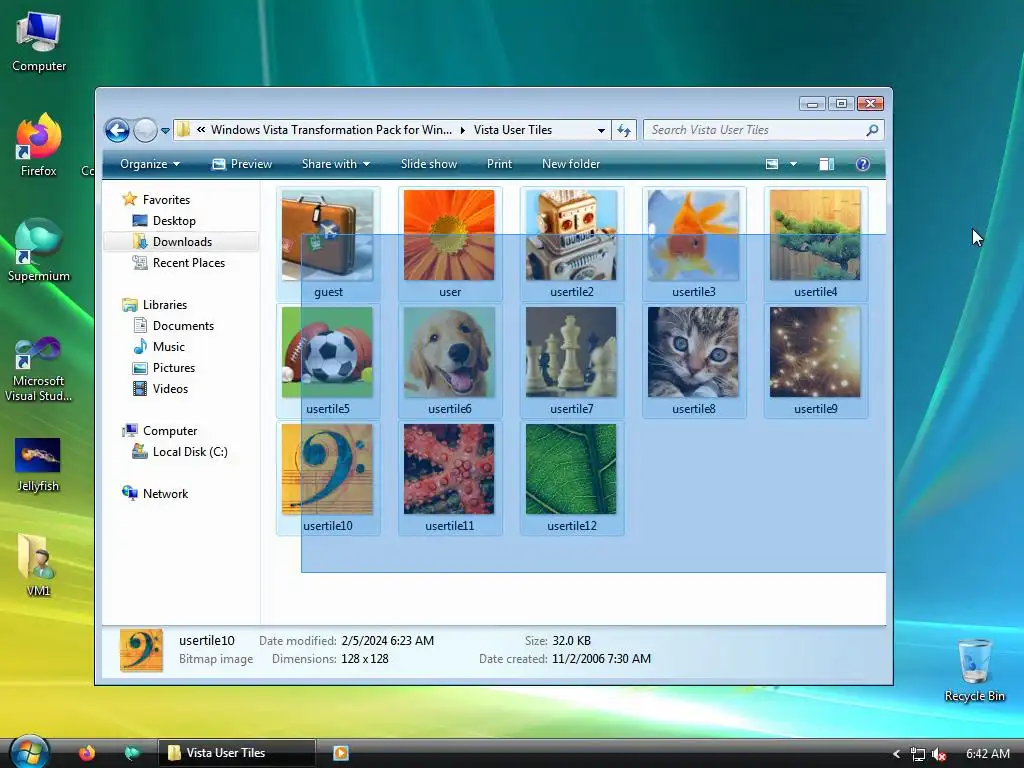The image size is (1024, 768).
Task: Open Explorer help icon
Action: pyautogui.click(x=863, y=164)
